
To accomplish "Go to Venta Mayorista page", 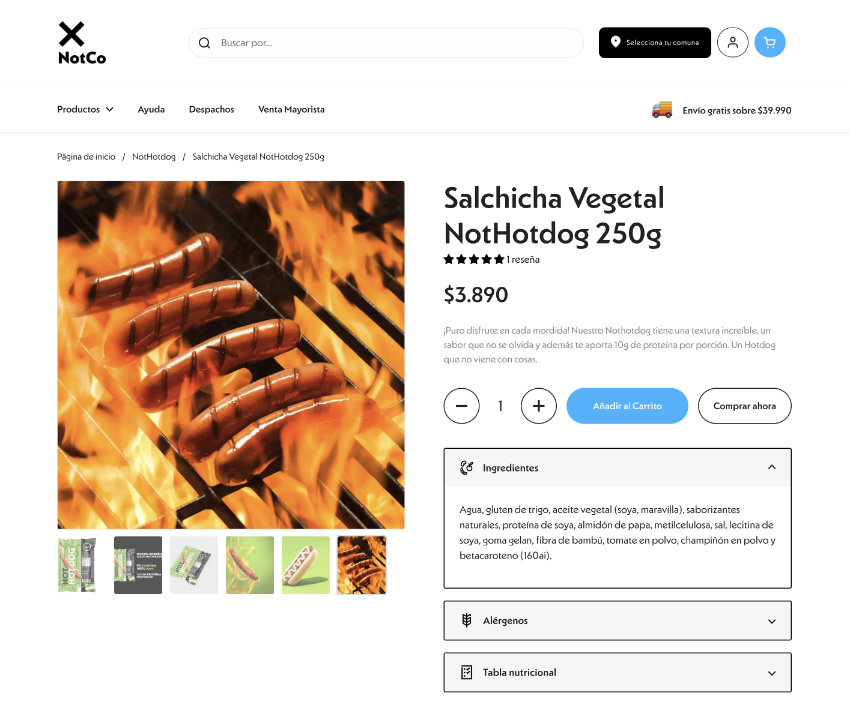I will 291,109.
